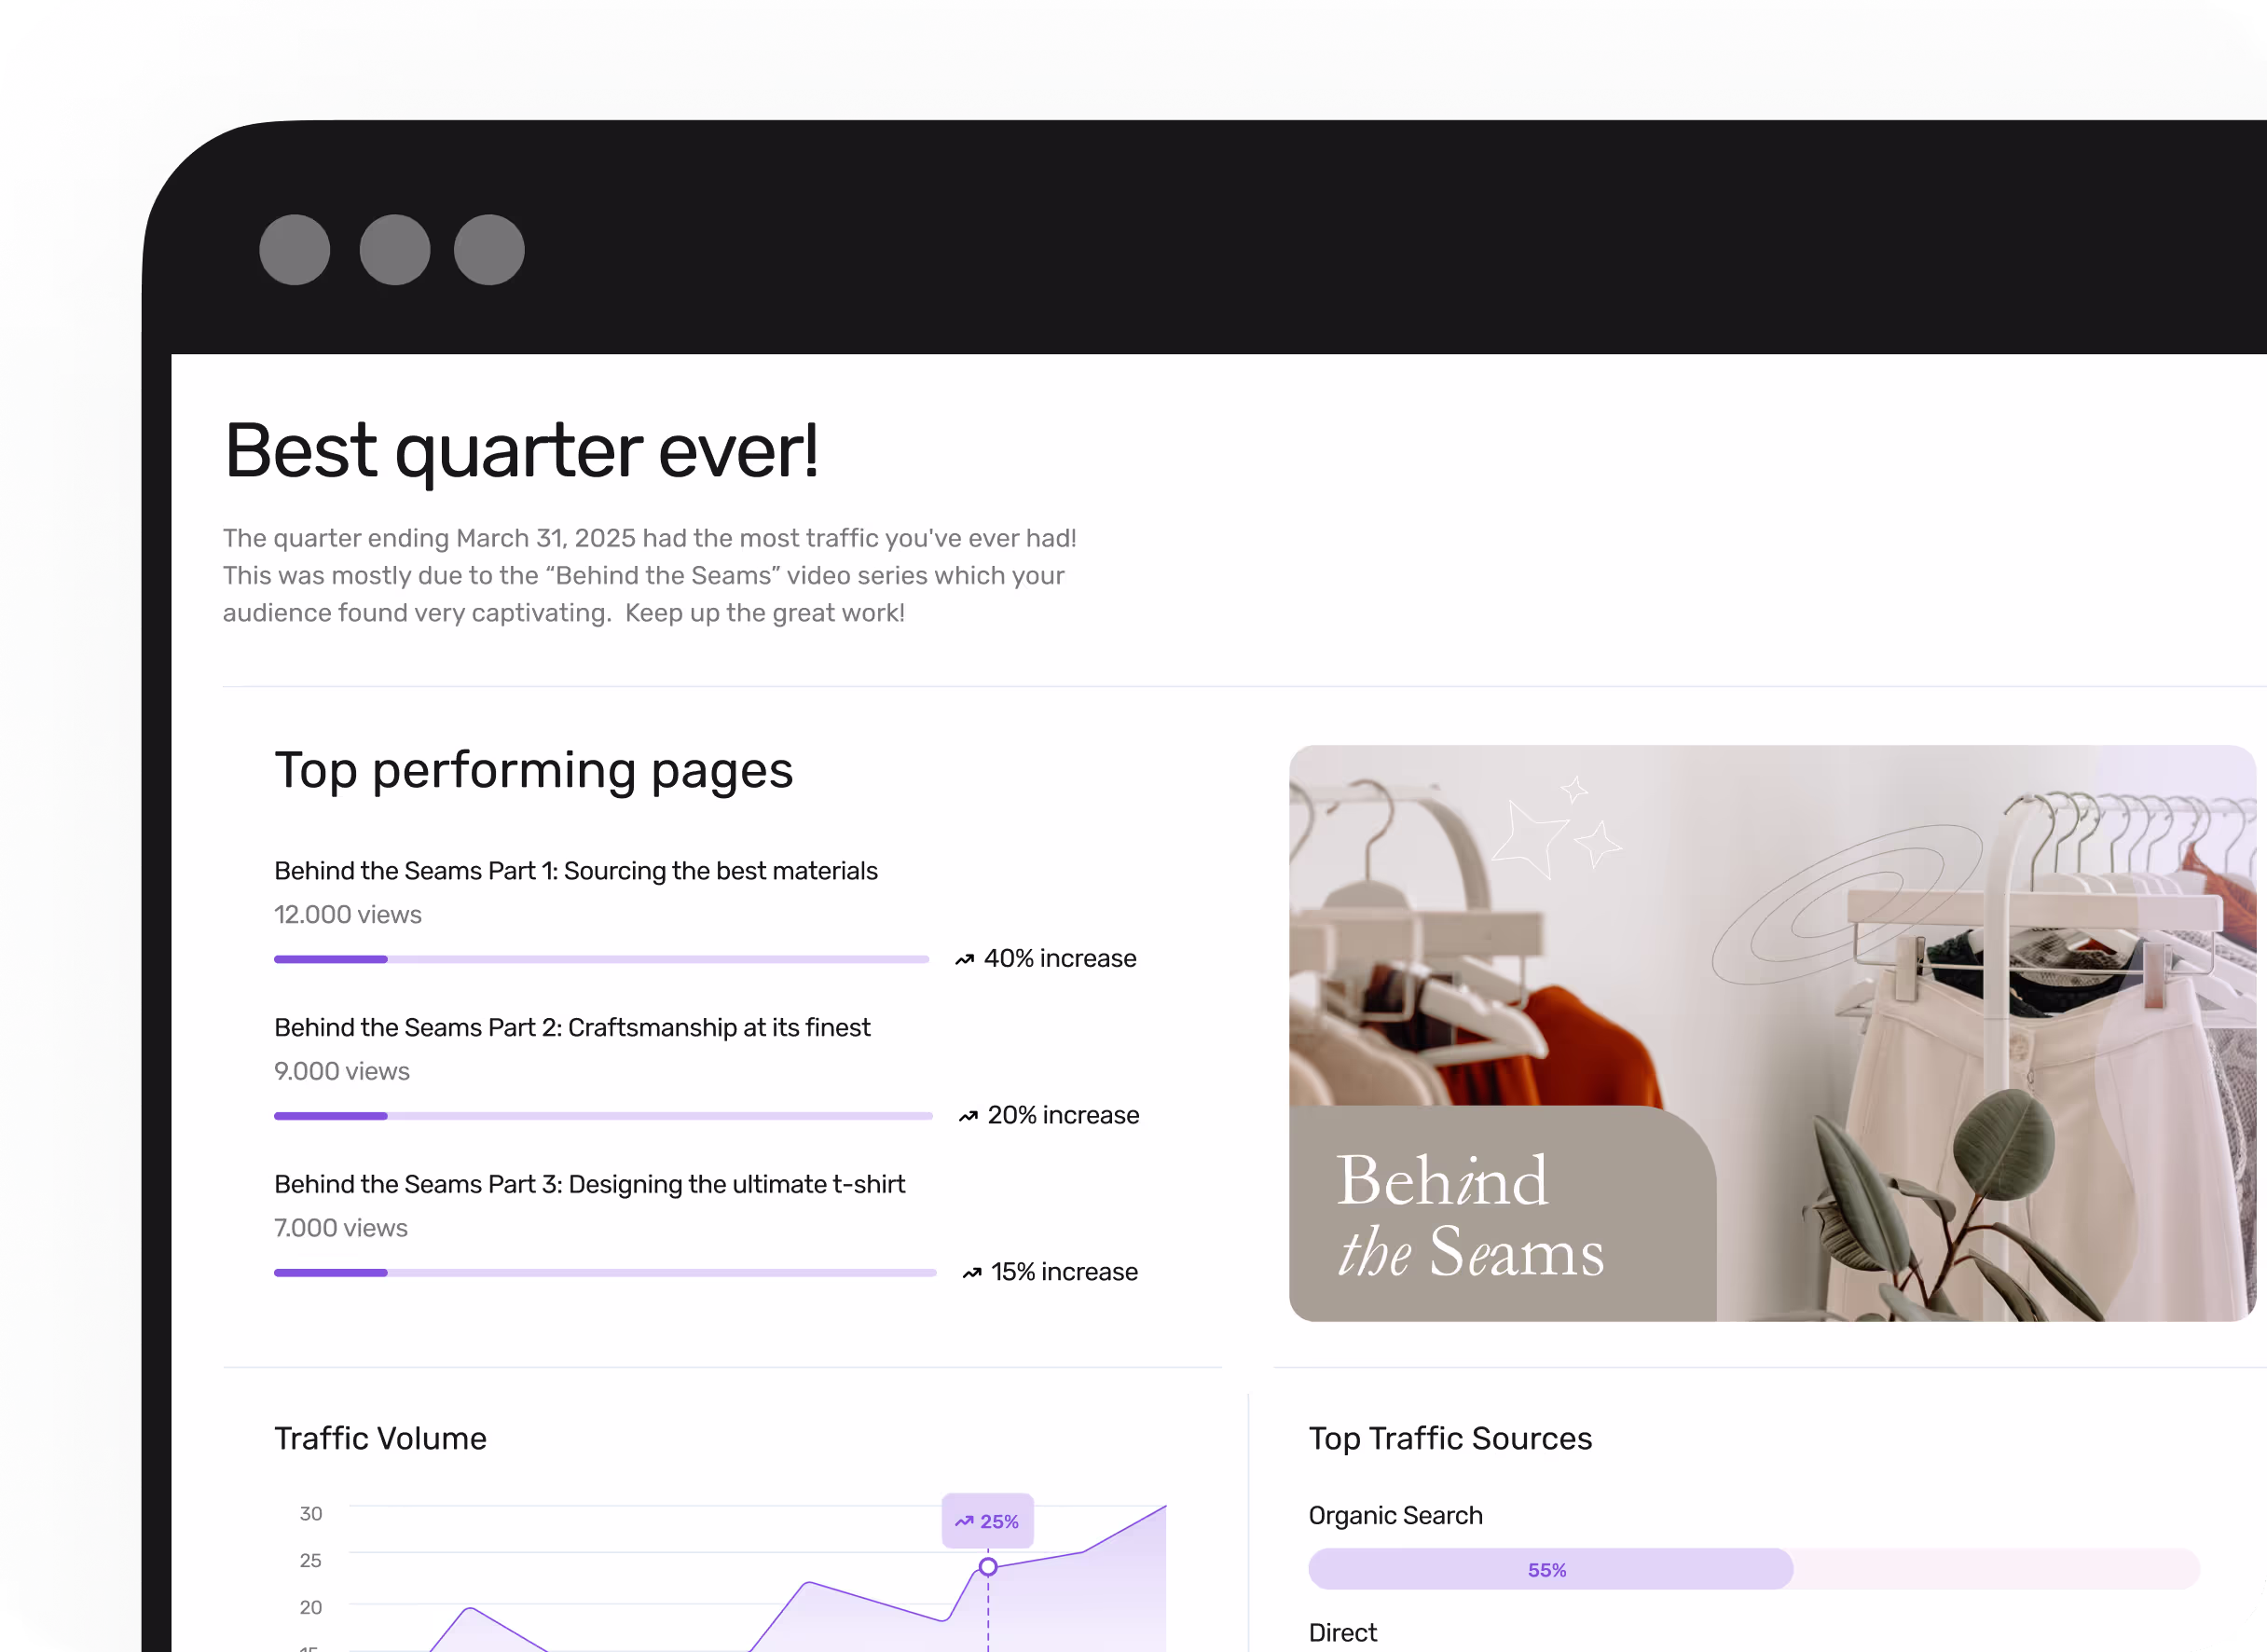This screenshot has height=1652, width=2267.
Task: Click the 'Traffic Volume' title
Action: pyautogui.click(x=380, y=1439)
